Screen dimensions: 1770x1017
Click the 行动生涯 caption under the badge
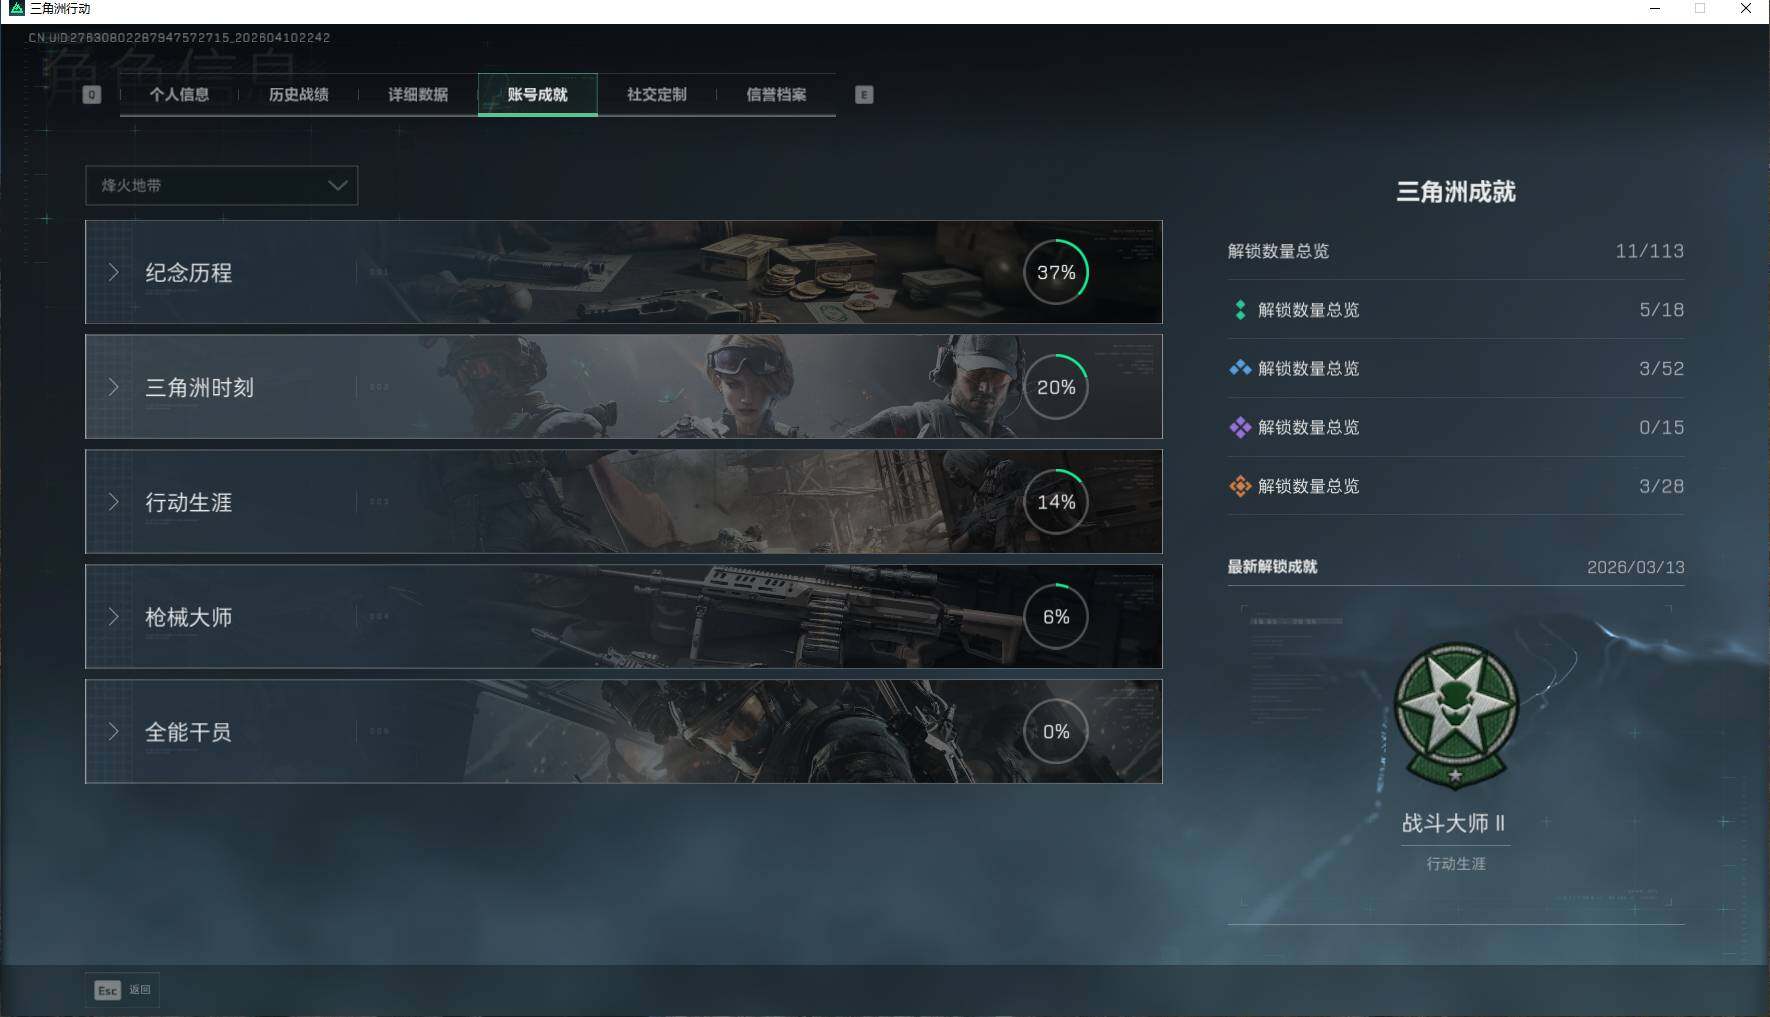(x=1456, y=863)
